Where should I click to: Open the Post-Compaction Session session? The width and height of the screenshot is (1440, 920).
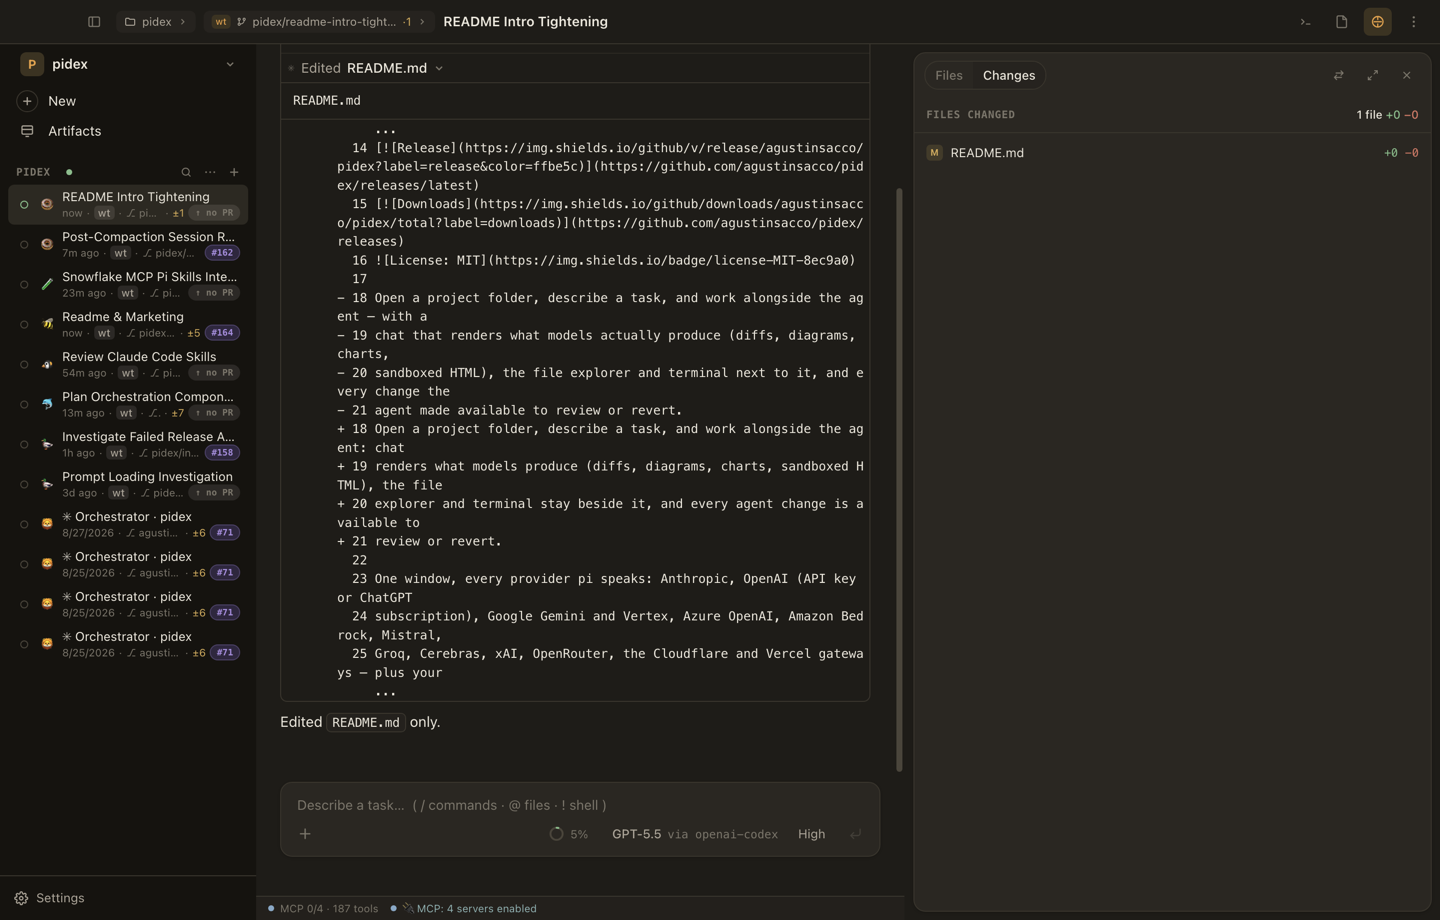click(x=128, y=244)
